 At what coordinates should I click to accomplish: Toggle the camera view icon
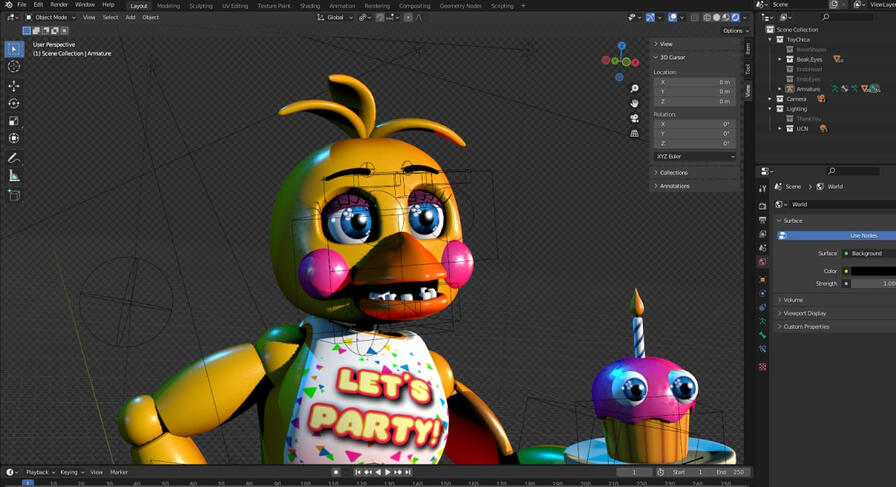[634, 118]
